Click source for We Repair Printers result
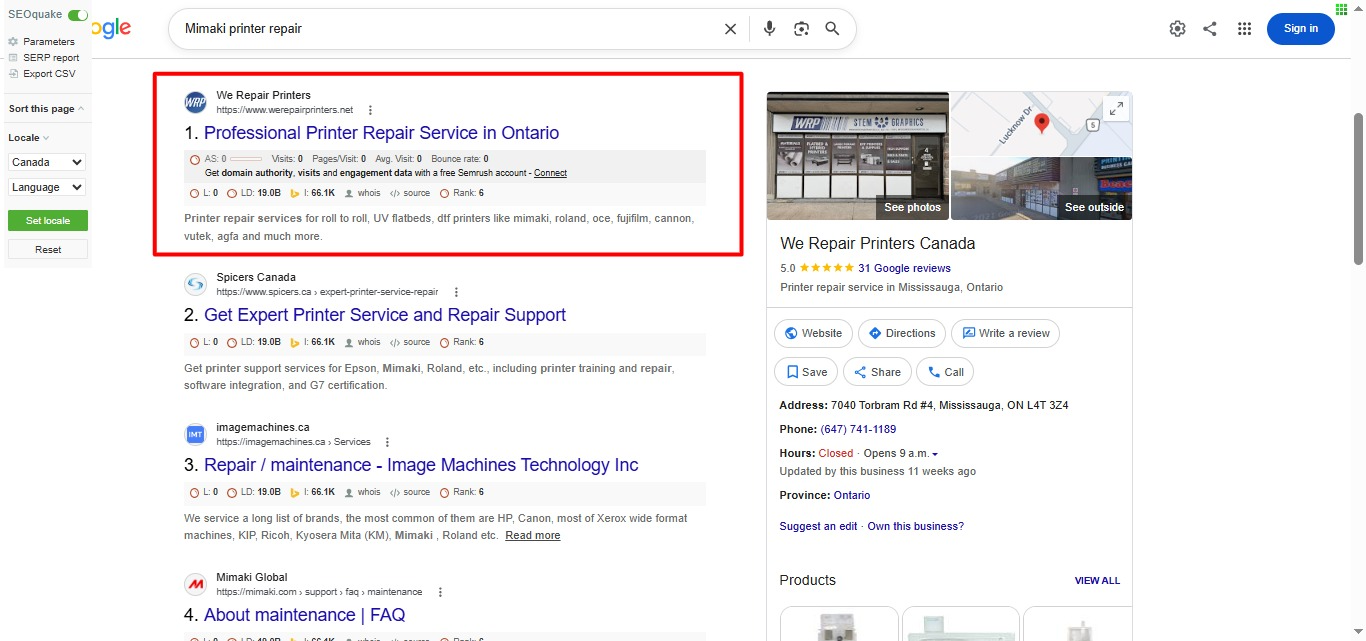The width and height of the screenshot is (1366, 641). click(410, 193)
